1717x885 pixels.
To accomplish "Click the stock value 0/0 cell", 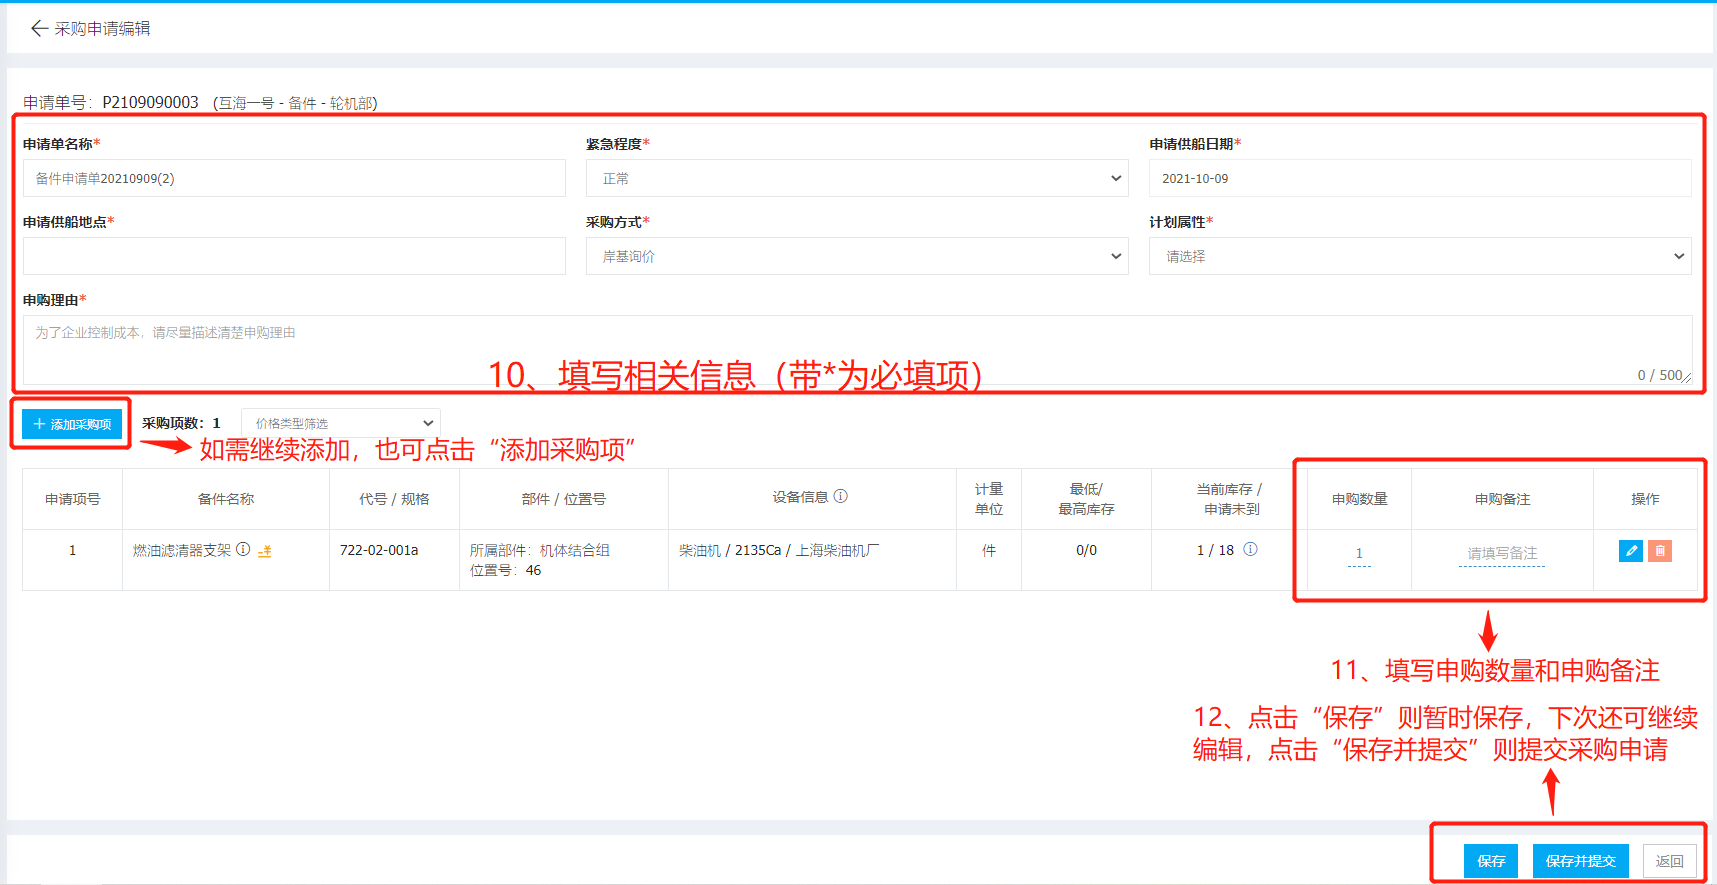I will [x=1086, y=550].
